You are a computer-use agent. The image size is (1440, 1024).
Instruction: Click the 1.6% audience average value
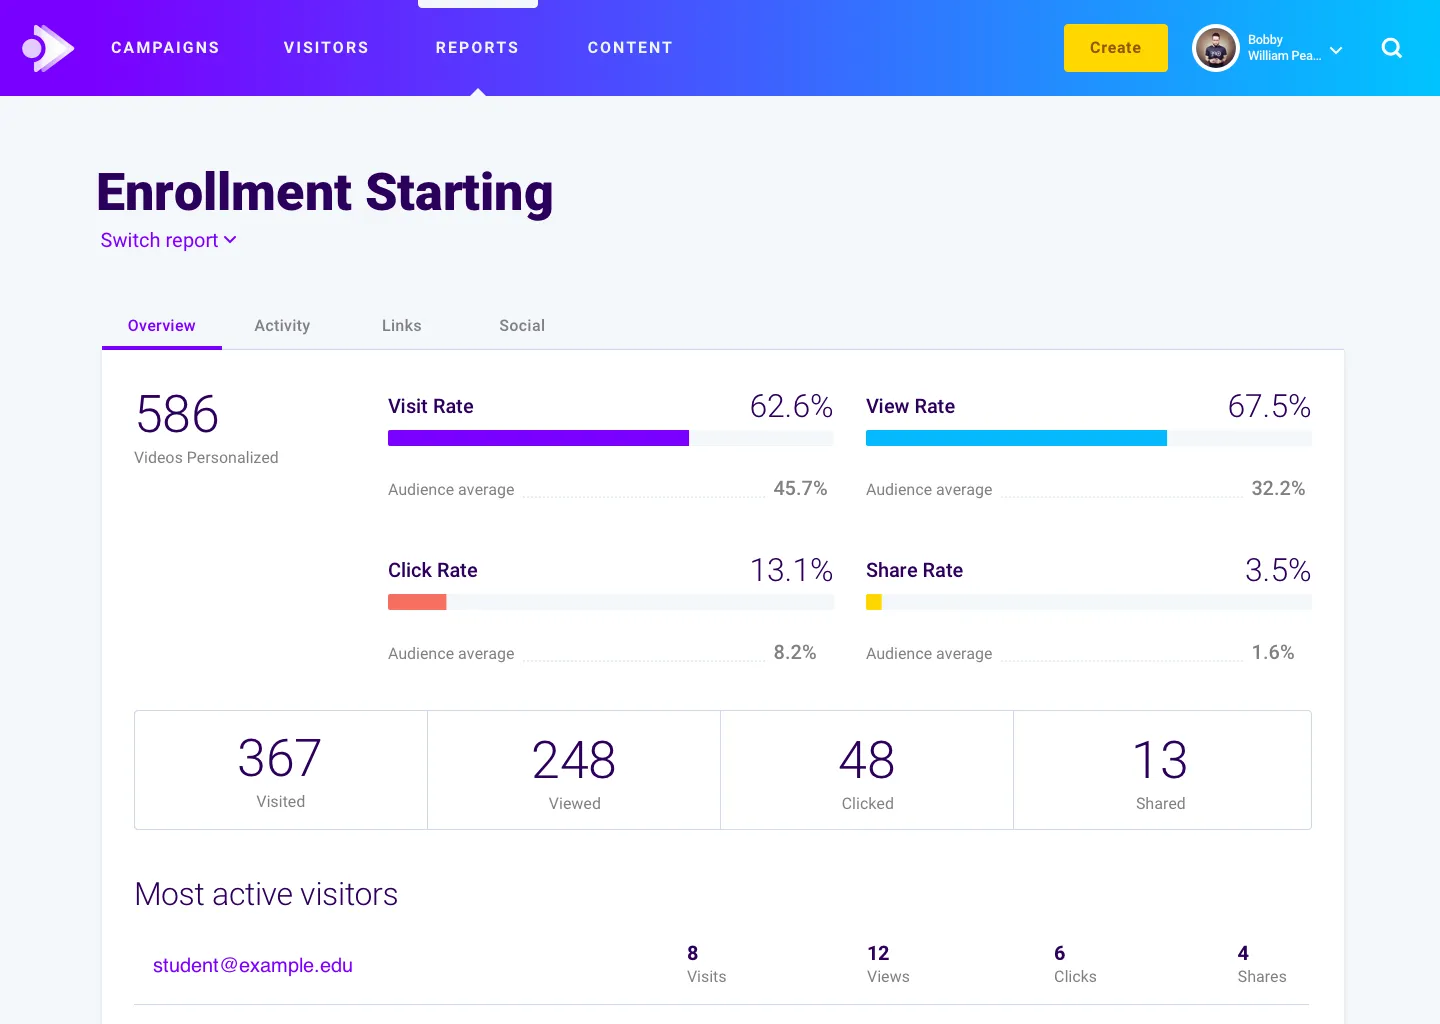click(1273, 652)
